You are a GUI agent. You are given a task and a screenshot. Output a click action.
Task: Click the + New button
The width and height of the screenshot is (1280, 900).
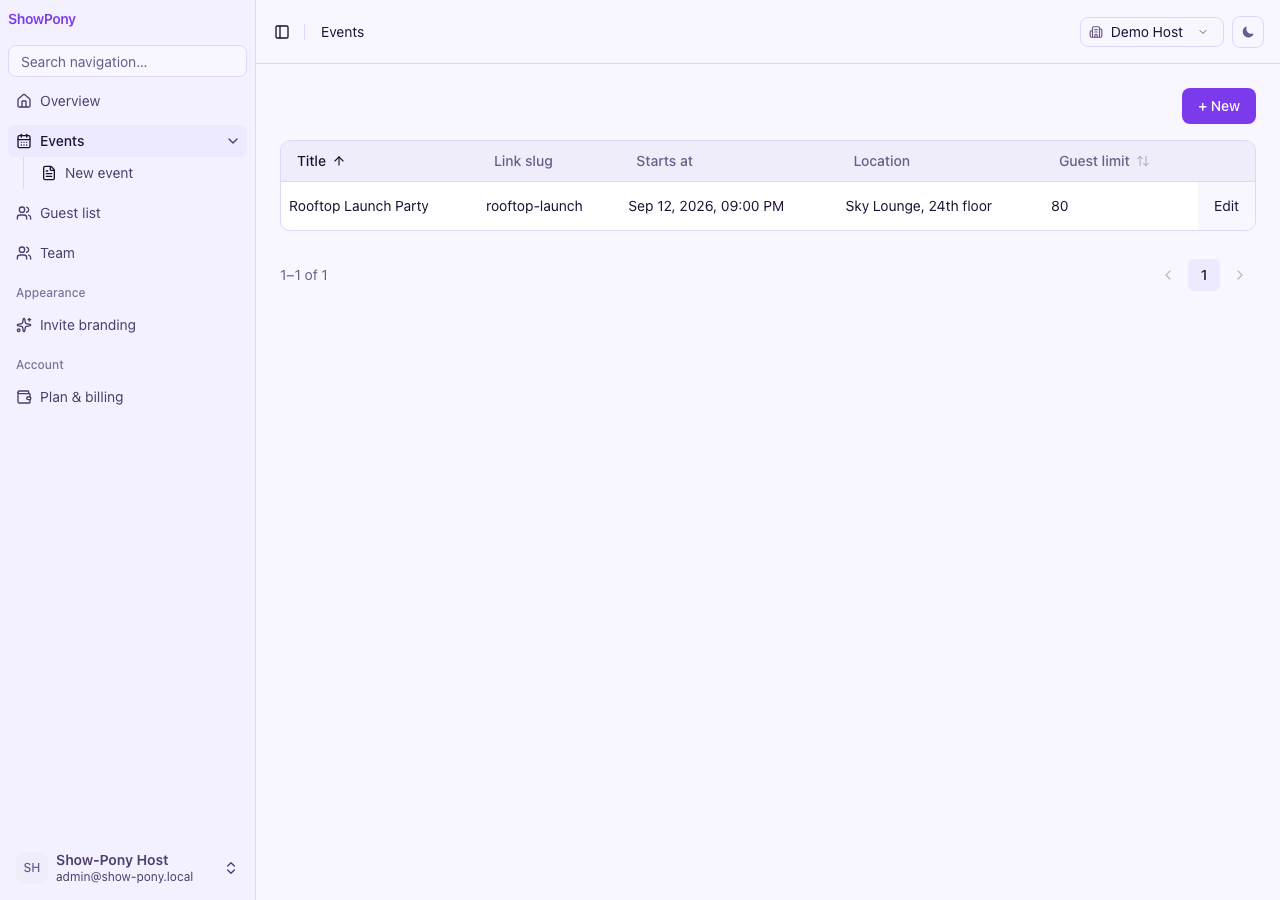pyautogui.click(x=1219, y=106)
